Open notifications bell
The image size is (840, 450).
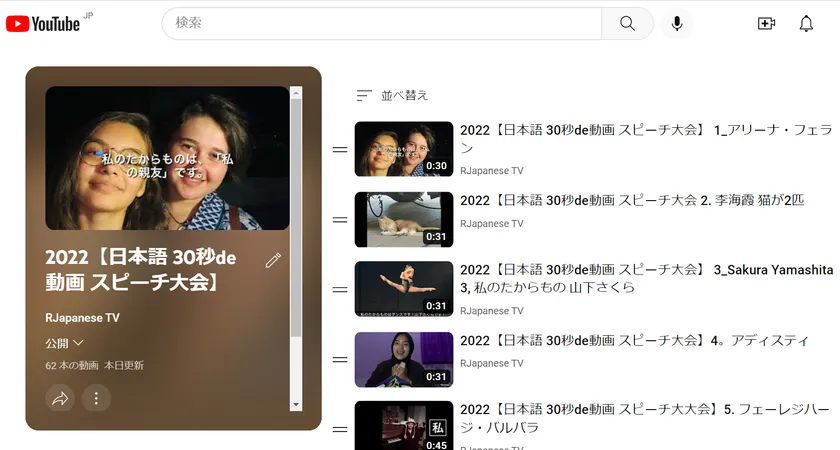click(806, 23)
